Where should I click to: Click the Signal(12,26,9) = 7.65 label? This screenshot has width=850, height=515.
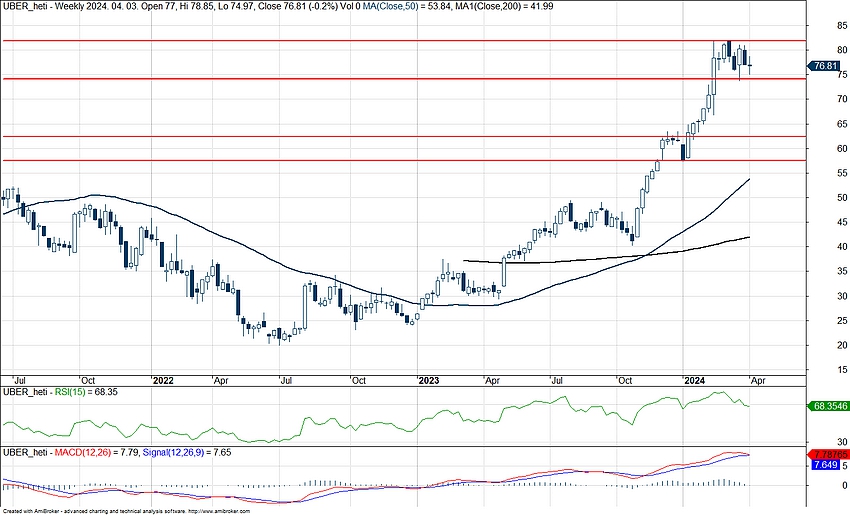pos(187,452)
